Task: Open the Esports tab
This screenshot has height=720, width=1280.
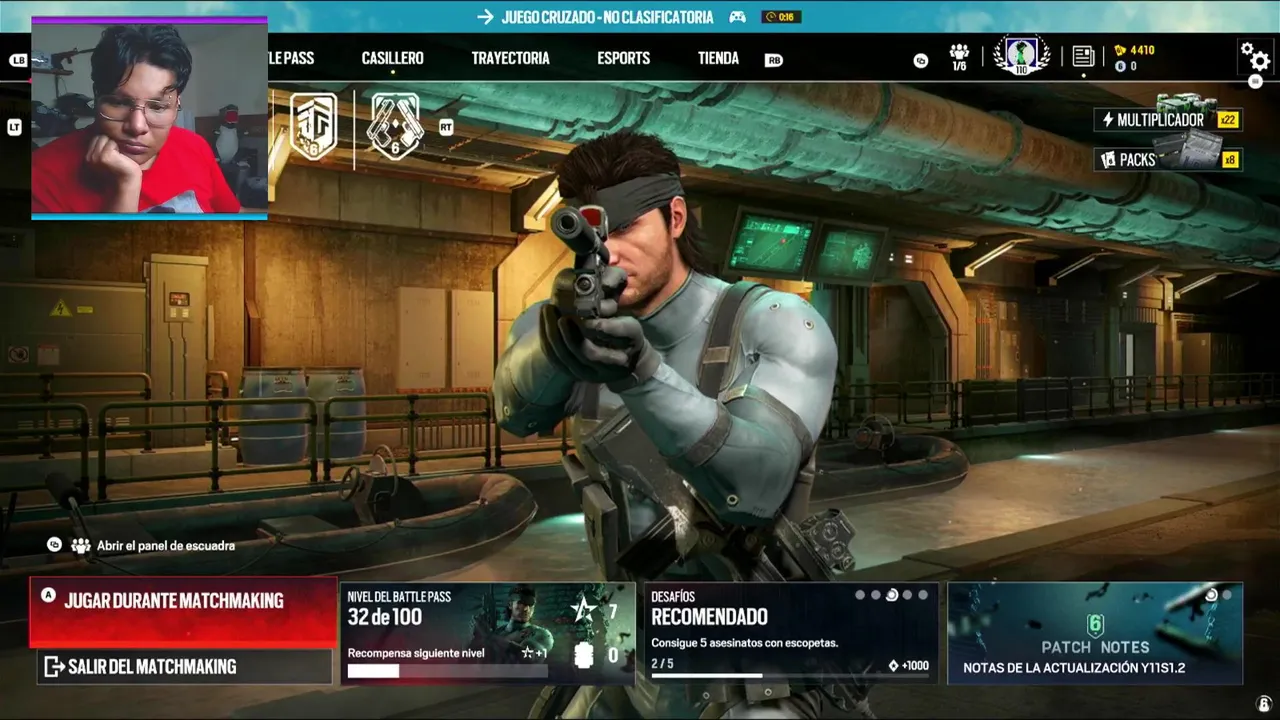Action: tap(623, 58)
